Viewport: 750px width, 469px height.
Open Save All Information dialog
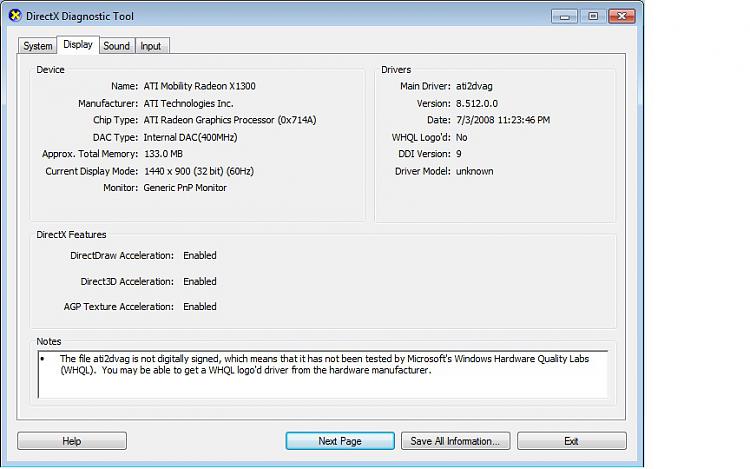tap(455, 441)
